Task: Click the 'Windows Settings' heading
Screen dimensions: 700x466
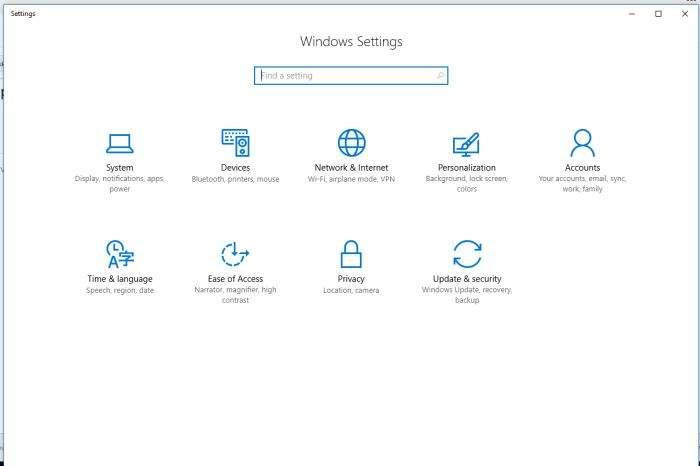Action: point(351,42)
